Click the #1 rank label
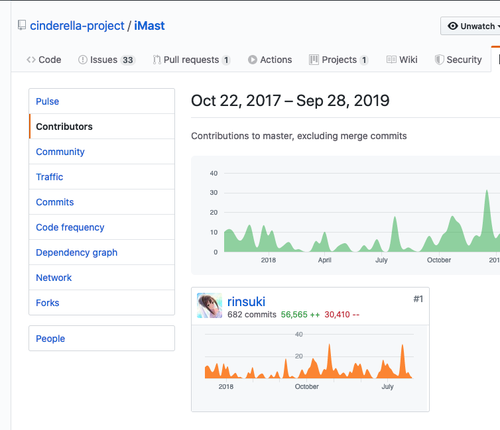 point(418,299)
